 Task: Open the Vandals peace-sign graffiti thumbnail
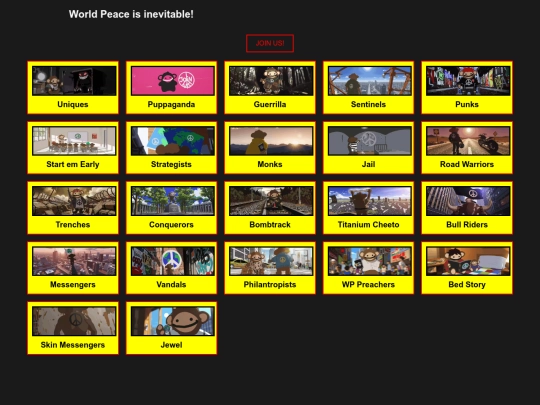click(x=173, y=261)
